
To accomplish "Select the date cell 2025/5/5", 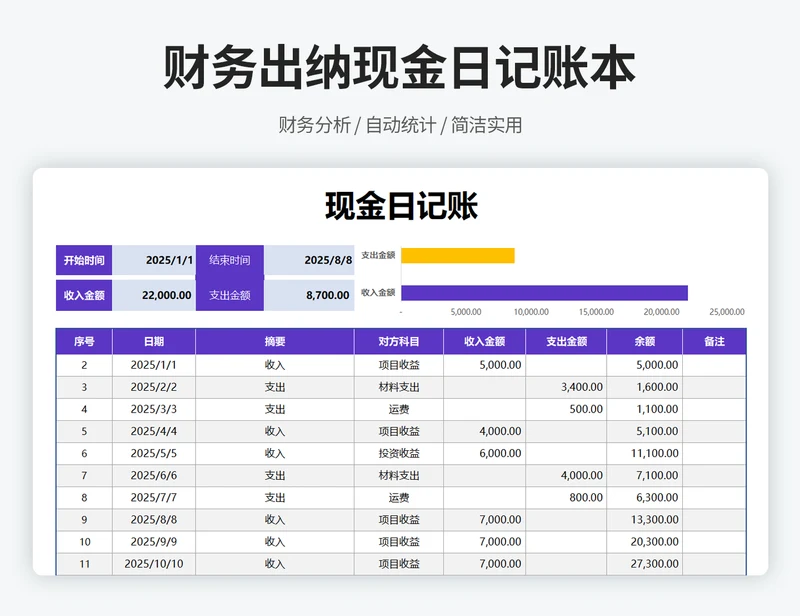I will (x=154, y=454).
